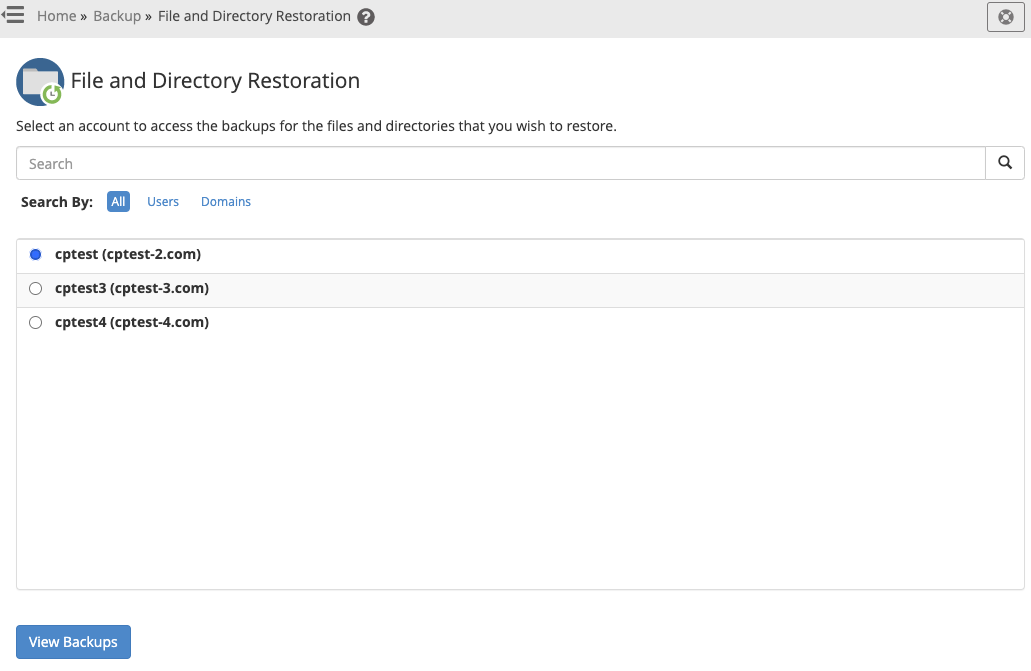Image resolution: width=1031 pixels, height=671 pixels.
Task: Select the cptest account radio button
Action: (36, 255)
